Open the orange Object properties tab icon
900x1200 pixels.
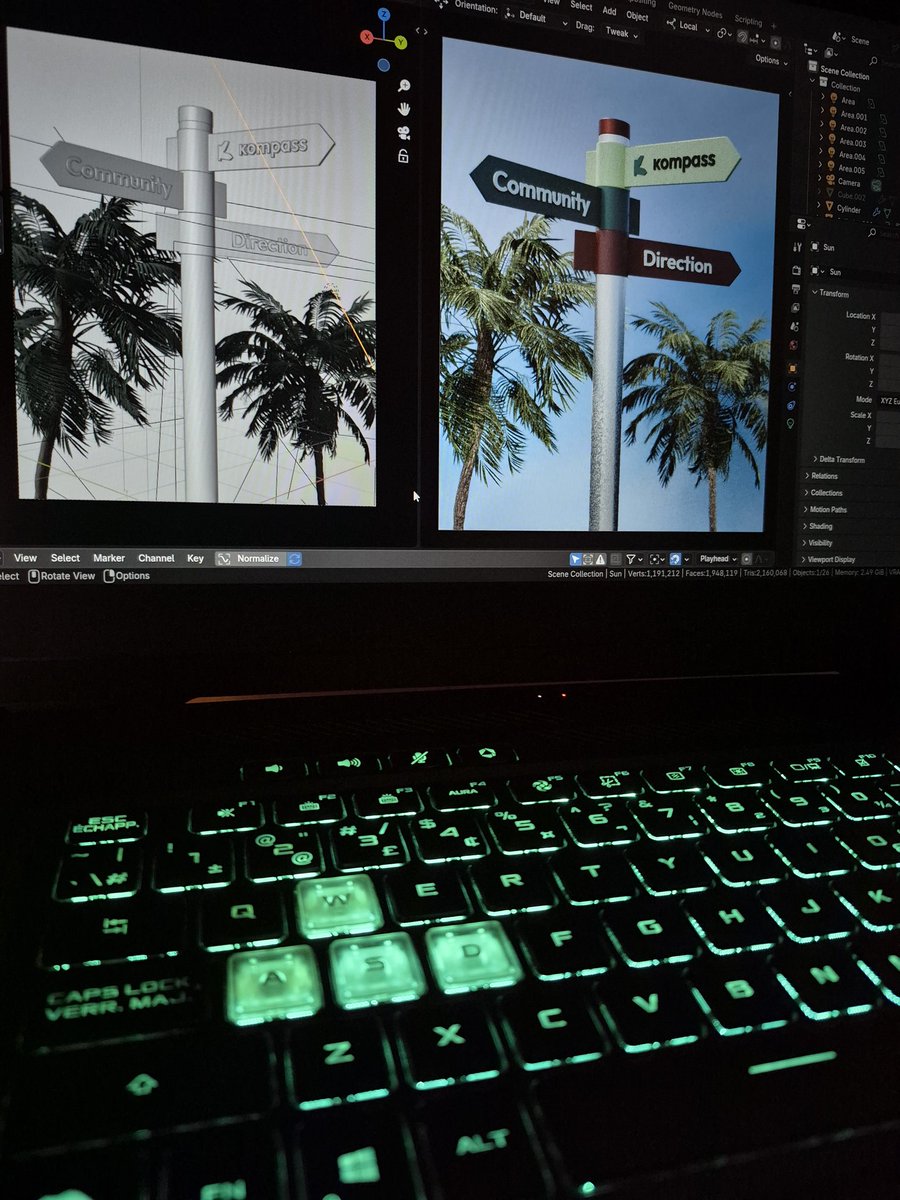coord(792,368)
